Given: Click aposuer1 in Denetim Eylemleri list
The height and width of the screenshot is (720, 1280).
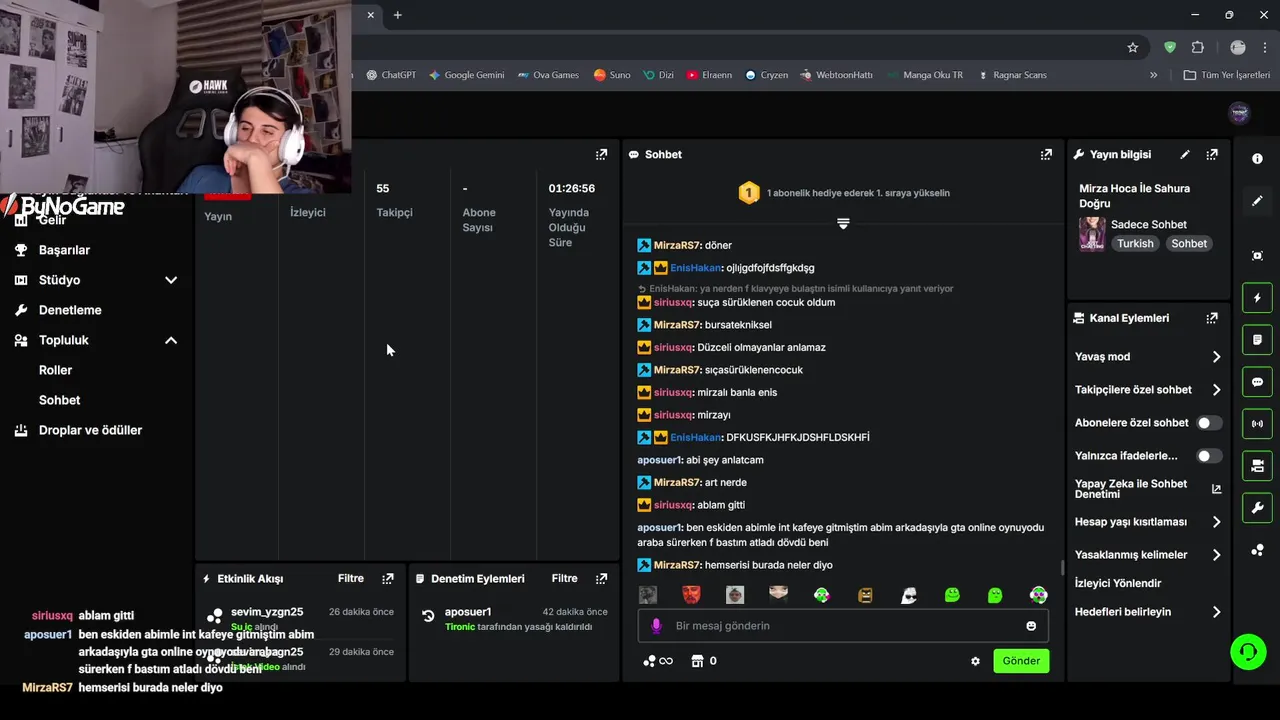Looking at the screenshot, I should click(x=468, y=612).
